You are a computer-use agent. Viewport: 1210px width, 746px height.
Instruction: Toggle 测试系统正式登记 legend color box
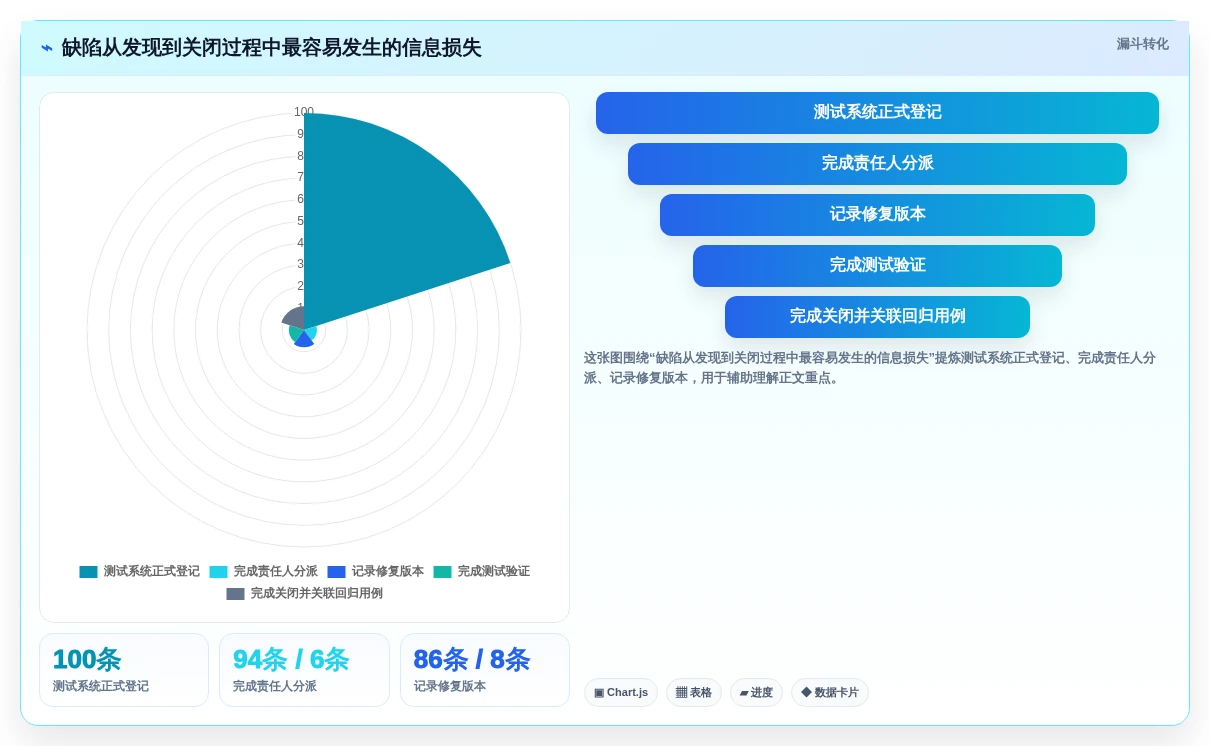click(x=89, y=572)
